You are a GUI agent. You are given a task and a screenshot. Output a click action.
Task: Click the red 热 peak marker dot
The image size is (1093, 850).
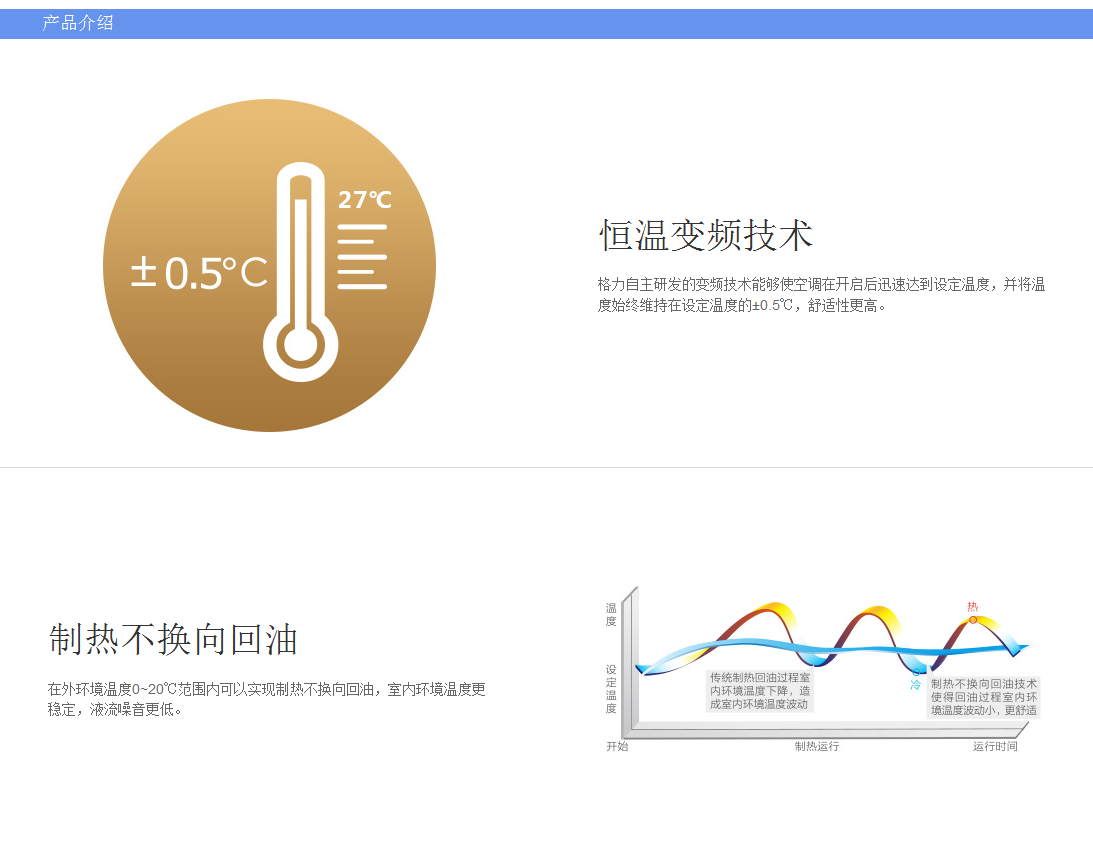click(x=972, y=620)
